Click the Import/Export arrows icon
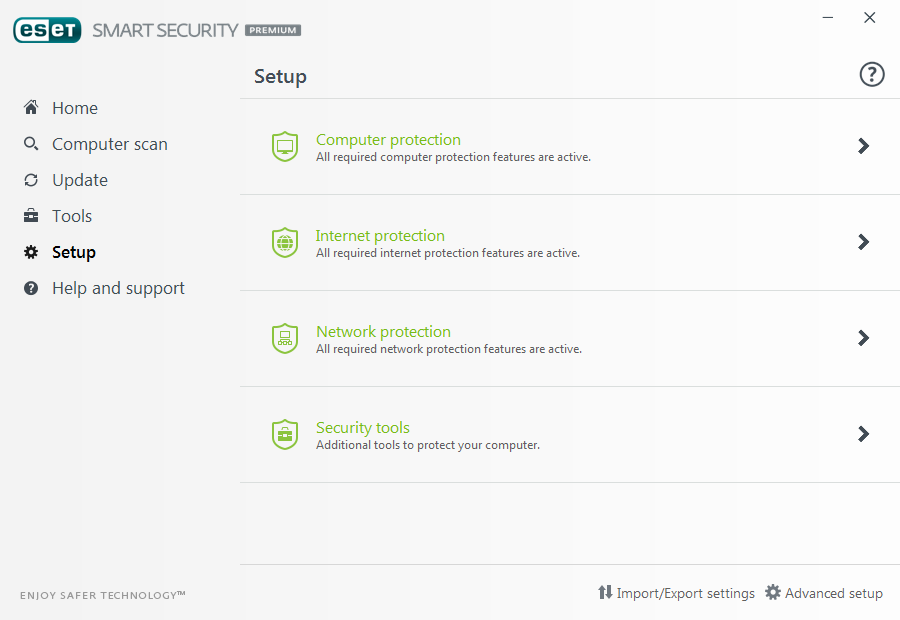This screenshot has height=620, width=900. pos(605,593)
